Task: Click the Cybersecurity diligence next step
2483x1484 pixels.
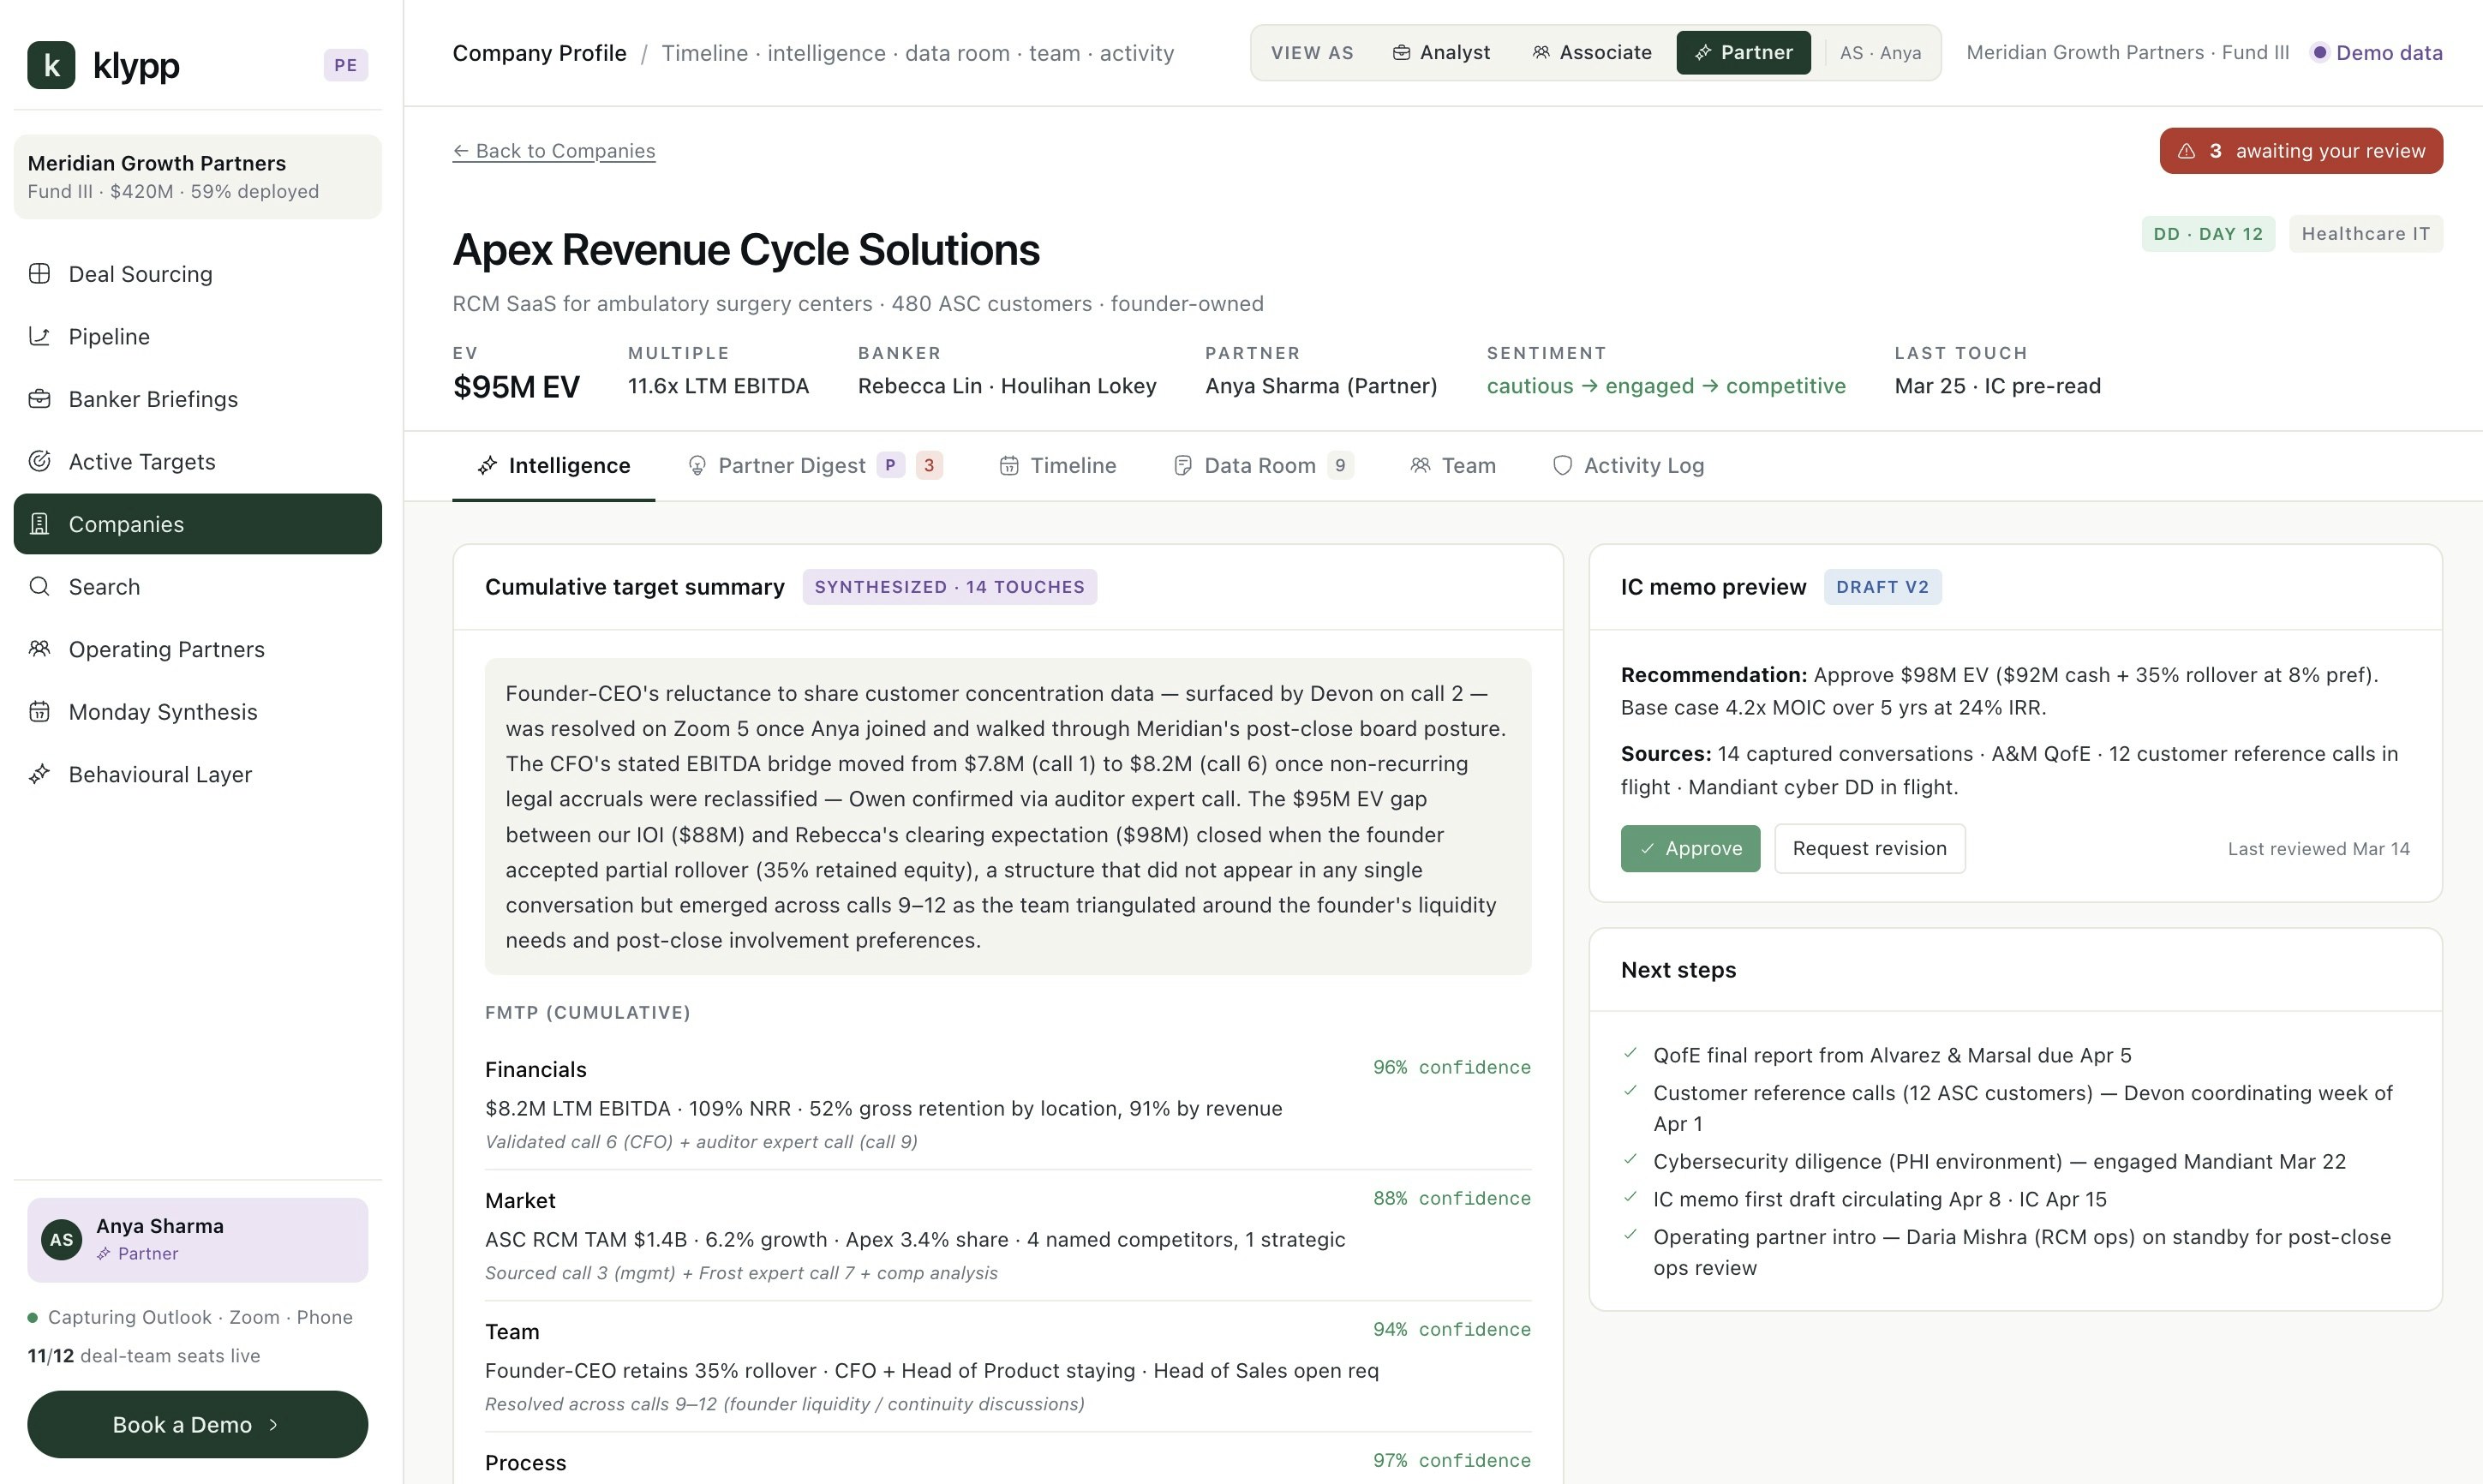Action: (1999, 1161)
